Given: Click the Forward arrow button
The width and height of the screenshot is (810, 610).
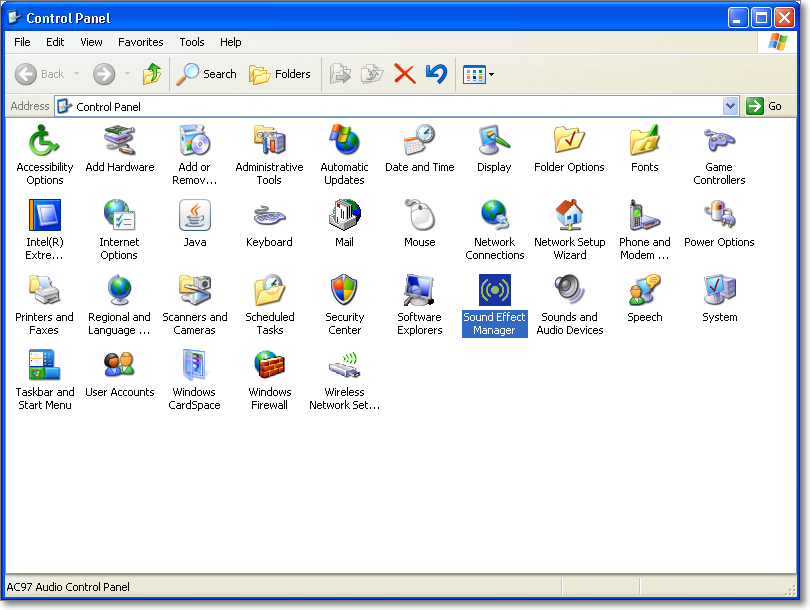Looking at the screenshot, I should click(104, 74).
